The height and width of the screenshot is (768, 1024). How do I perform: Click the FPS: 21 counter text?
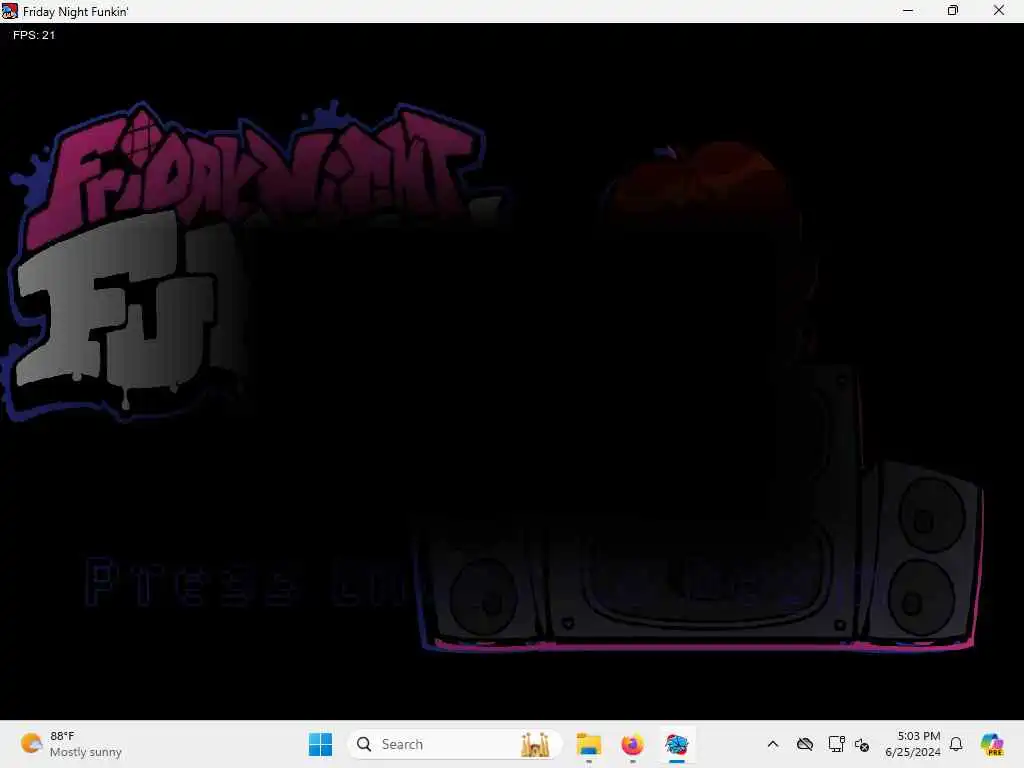click(x=34, y=35)
